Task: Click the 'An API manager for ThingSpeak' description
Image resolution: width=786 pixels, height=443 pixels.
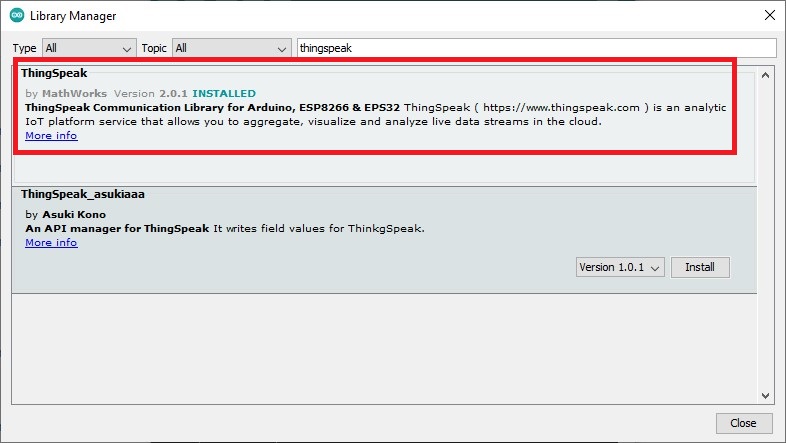Action: 117,229
